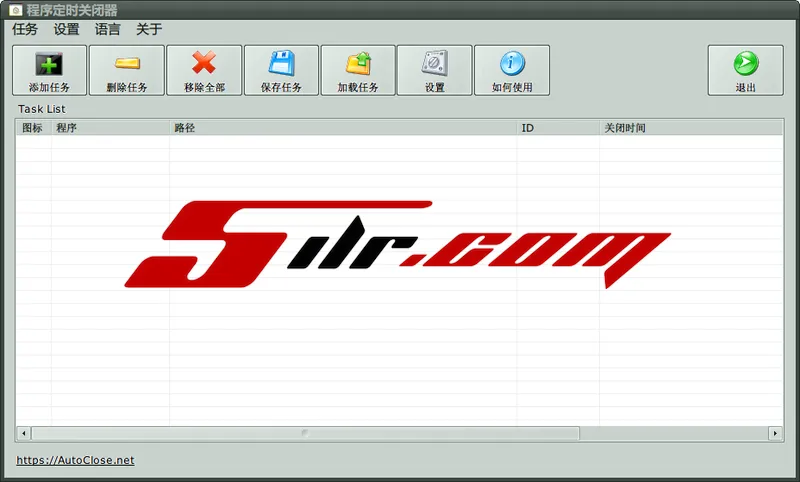The image size is (800, 482).
Task: Click the horizontal scrollbar left arrow
Action: pos(24,434)
